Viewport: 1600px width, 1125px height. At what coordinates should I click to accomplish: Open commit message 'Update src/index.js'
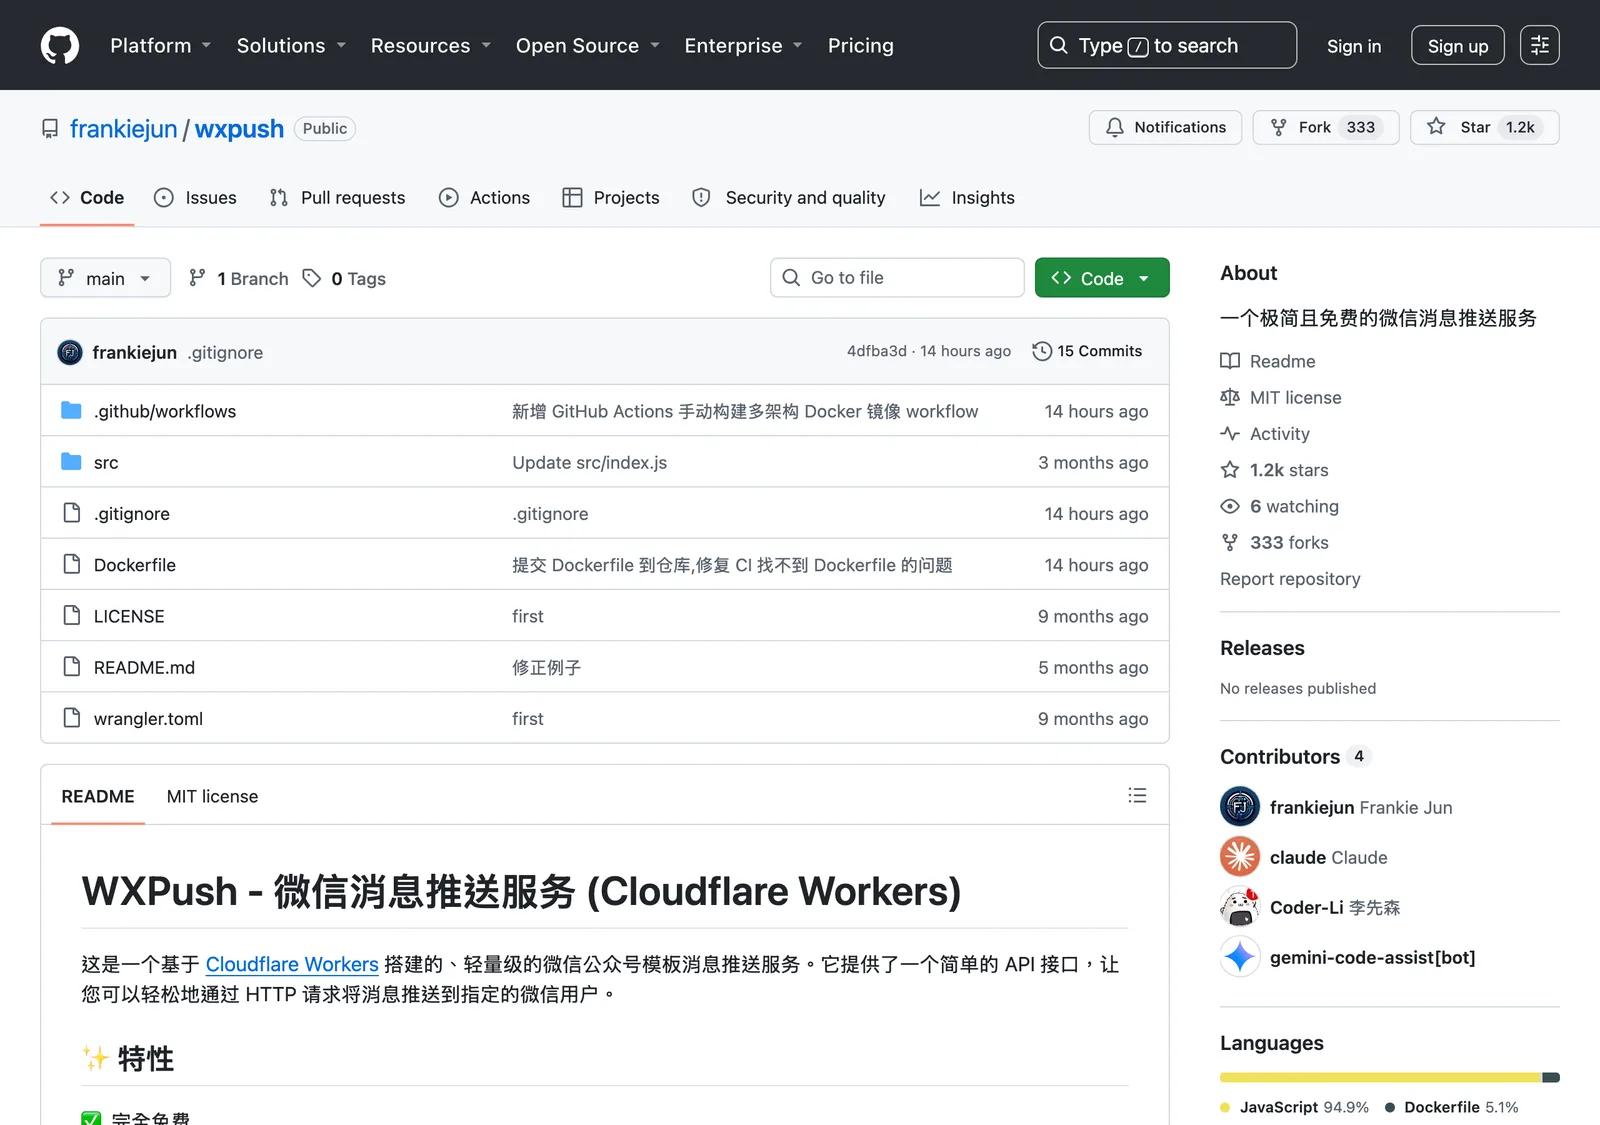coord(589,462)
